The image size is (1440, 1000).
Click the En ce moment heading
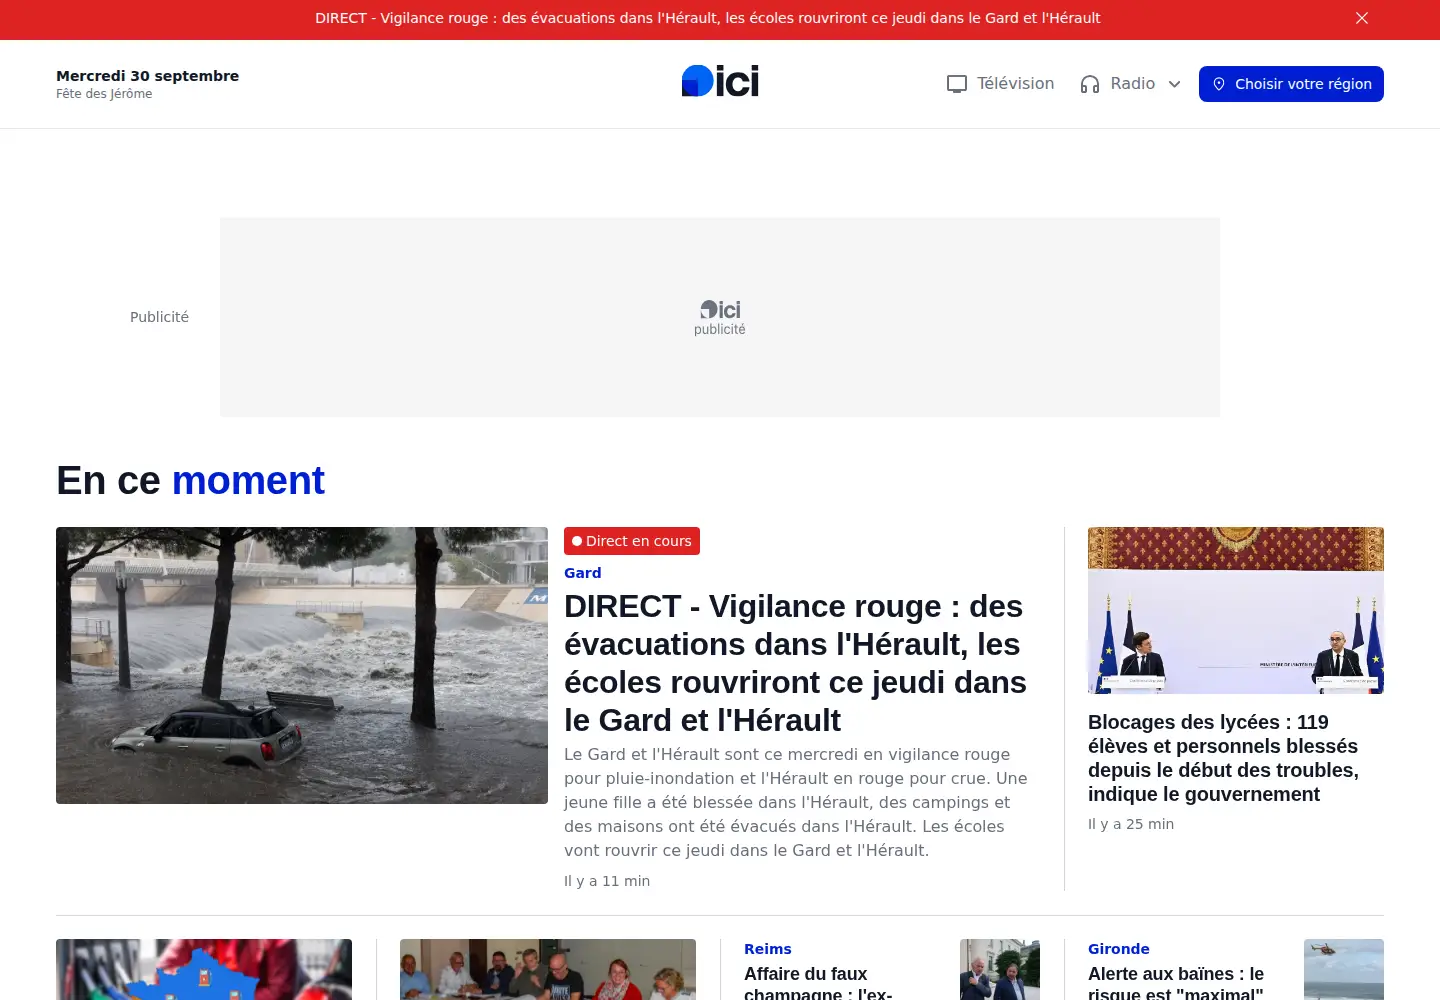tap(190, 481)
